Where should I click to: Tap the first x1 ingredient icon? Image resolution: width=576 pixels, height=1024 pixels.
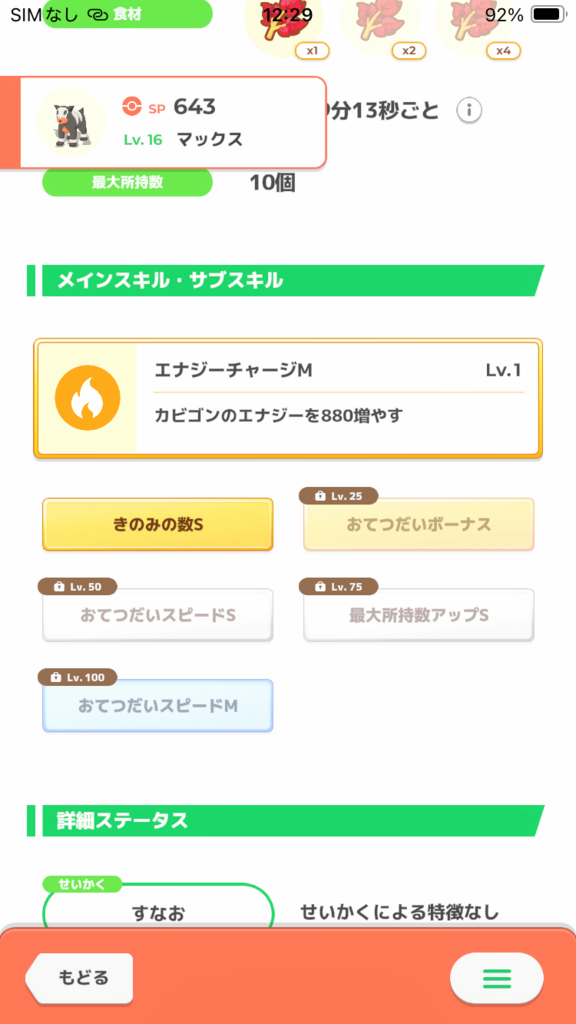click(x=283, y=26)
